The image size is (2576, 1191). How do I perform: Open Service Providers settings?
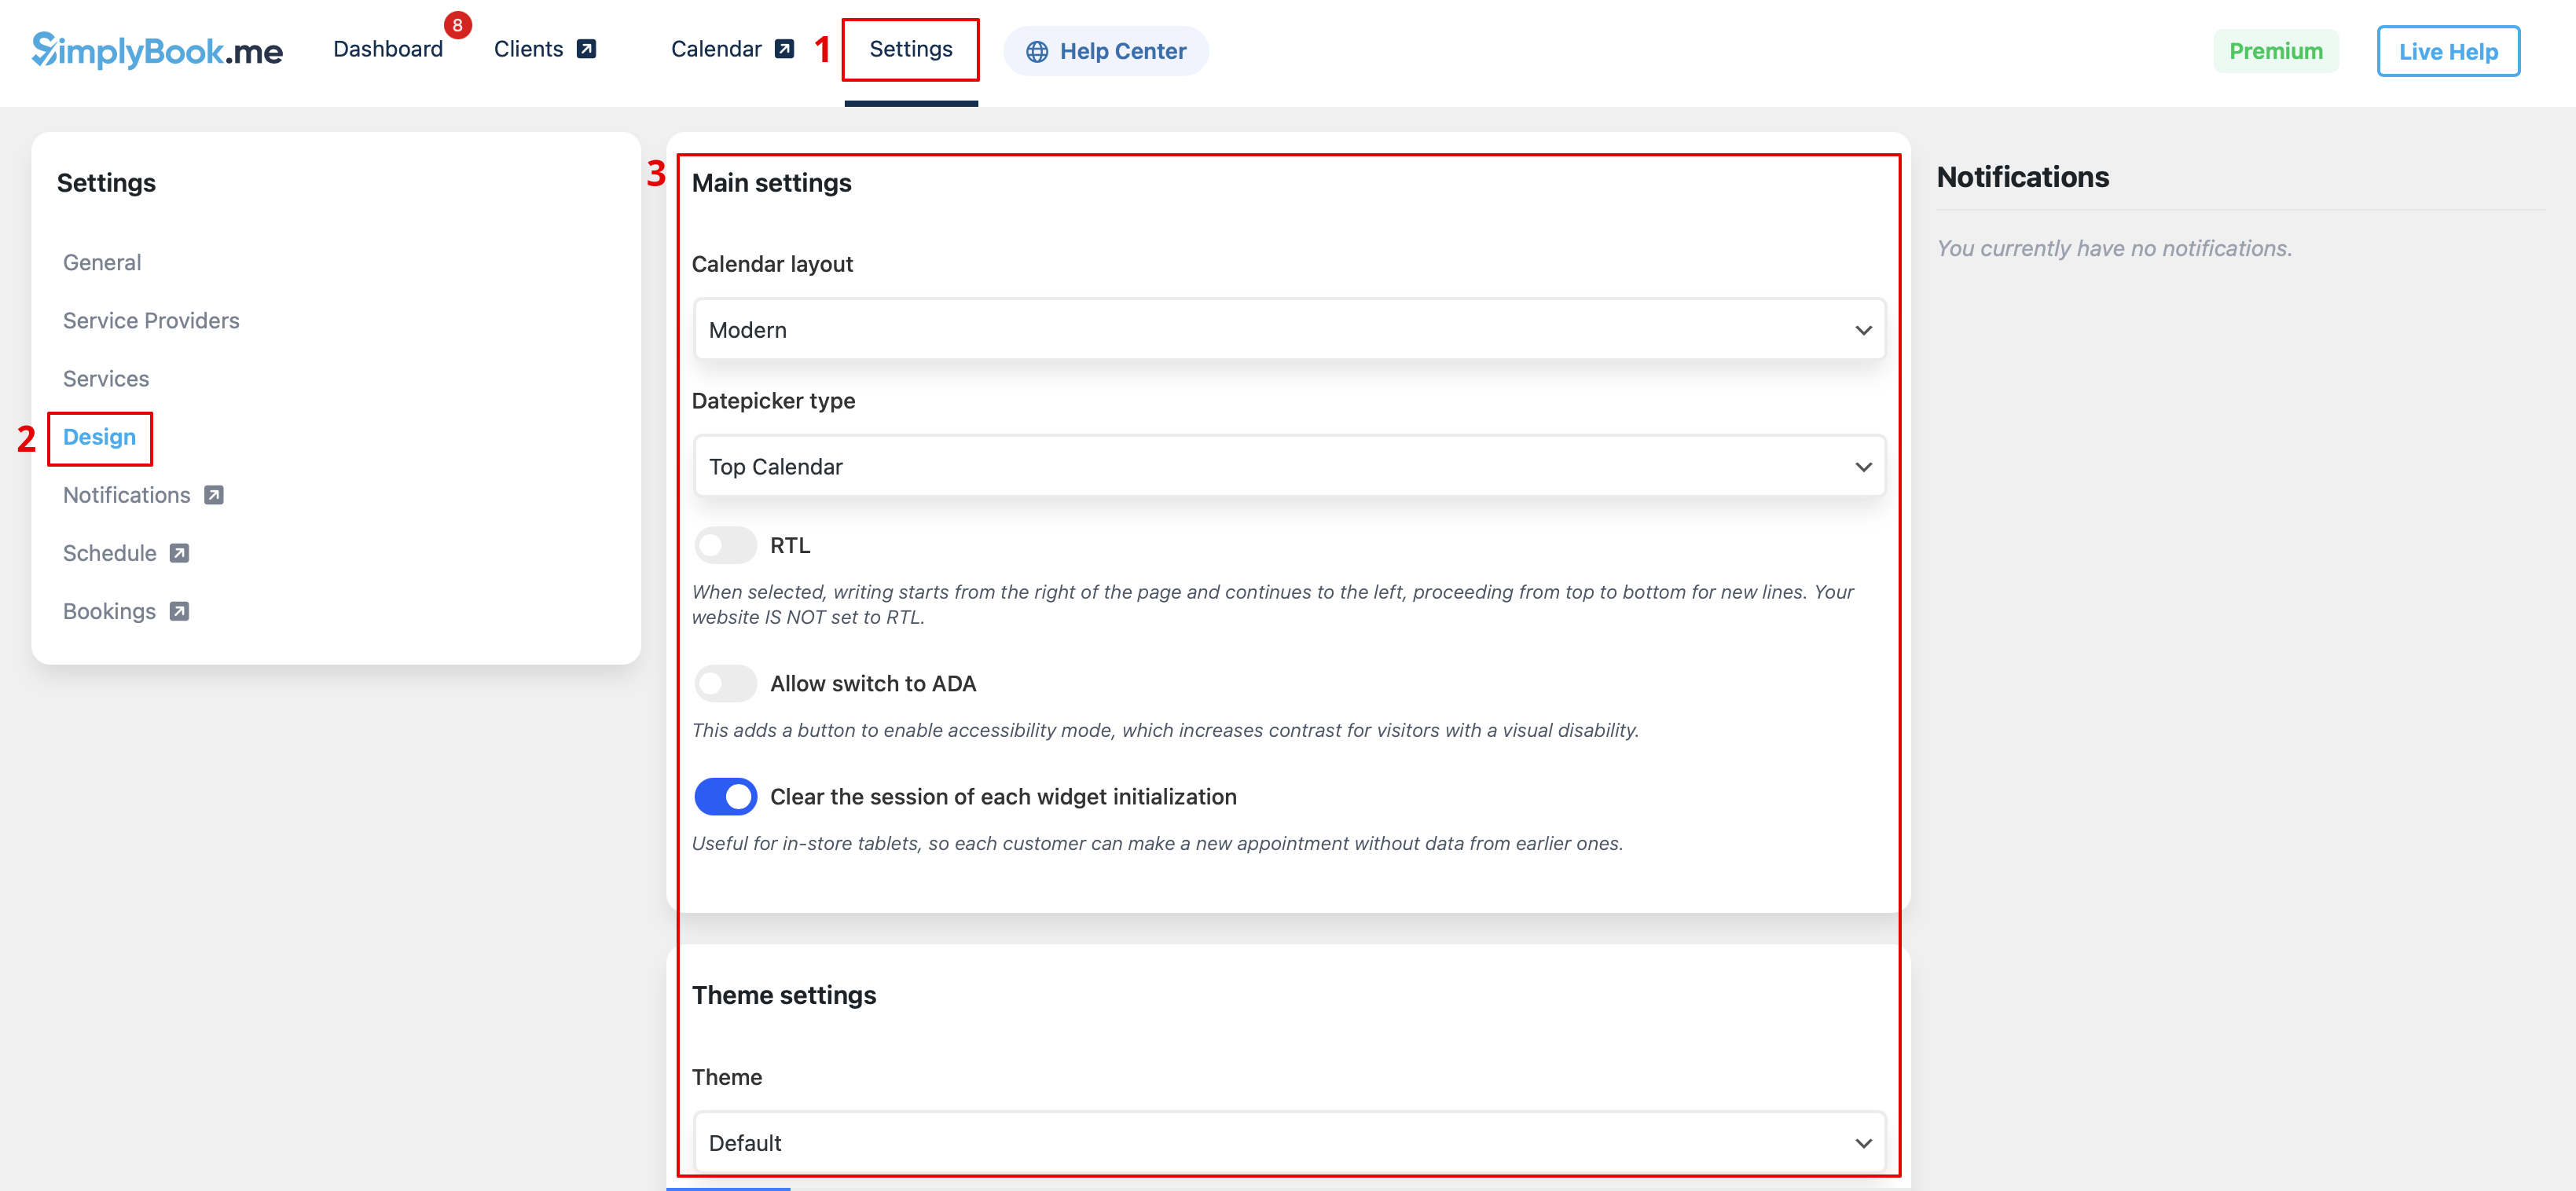[151, 321]
